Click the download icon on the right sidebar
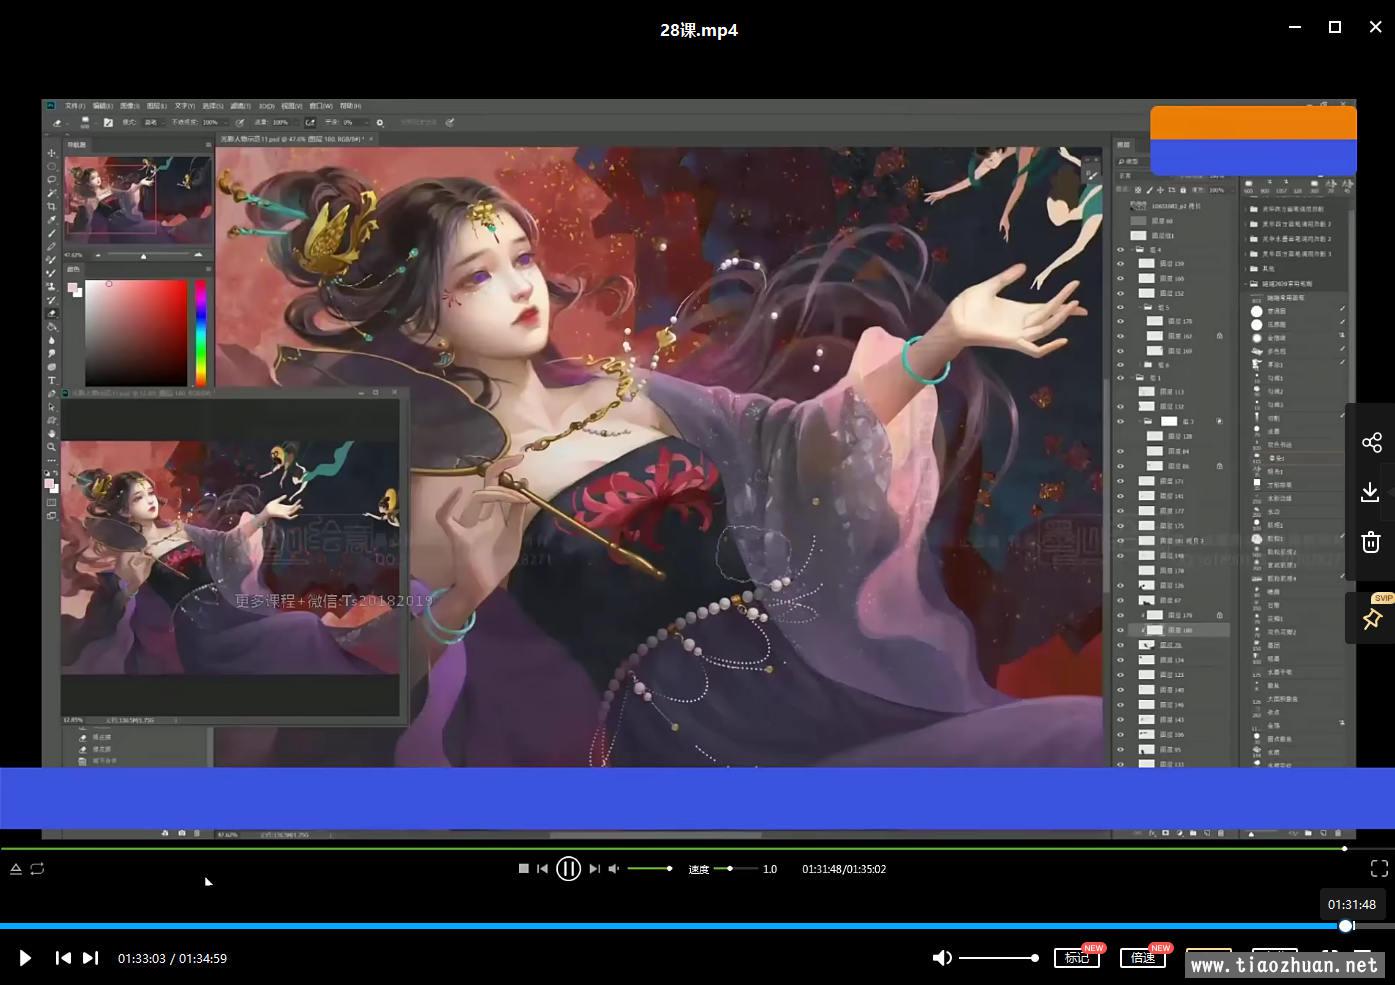The height and width of the screenshot is (985, 1395). tap(1371, 492)
